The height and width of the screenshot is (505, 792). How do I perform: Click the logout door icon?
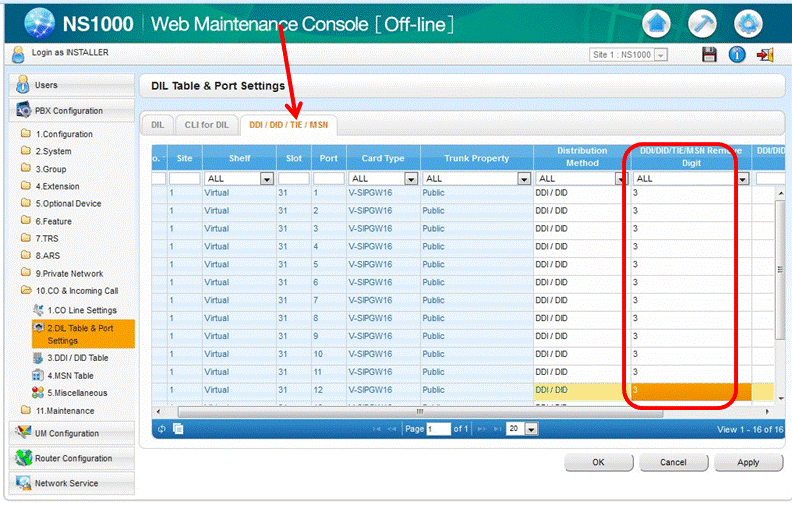click(x=766, y=55)
